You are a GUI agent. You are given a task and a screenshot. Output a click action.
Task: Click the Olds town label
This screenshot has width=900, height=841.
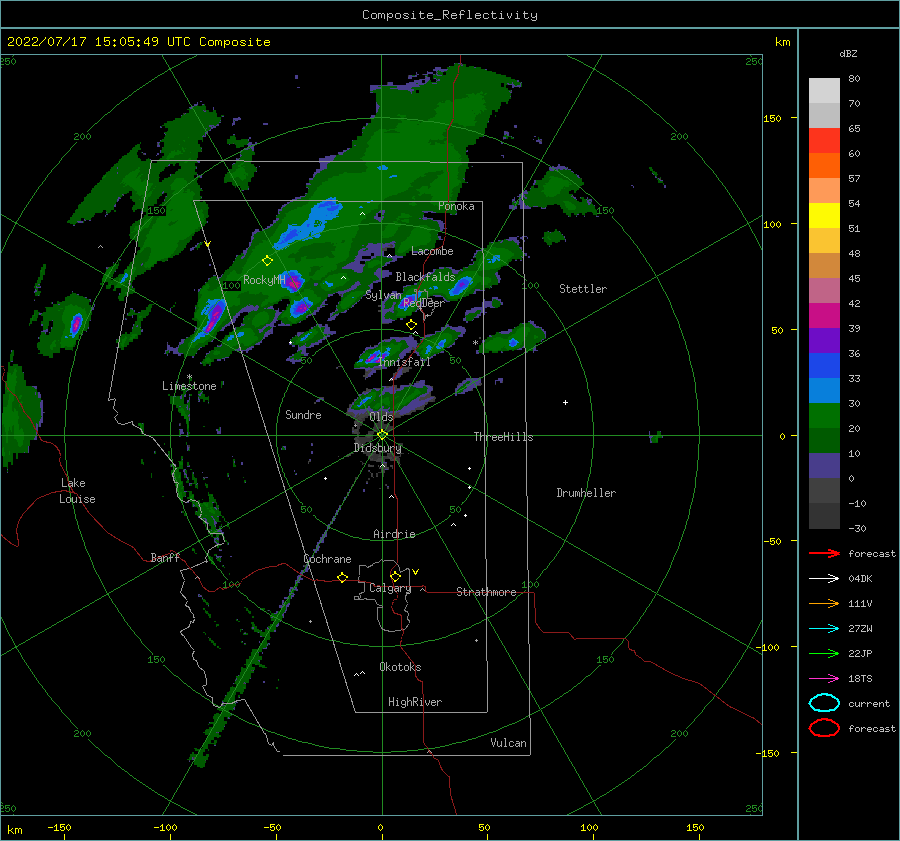coord(381,417)
